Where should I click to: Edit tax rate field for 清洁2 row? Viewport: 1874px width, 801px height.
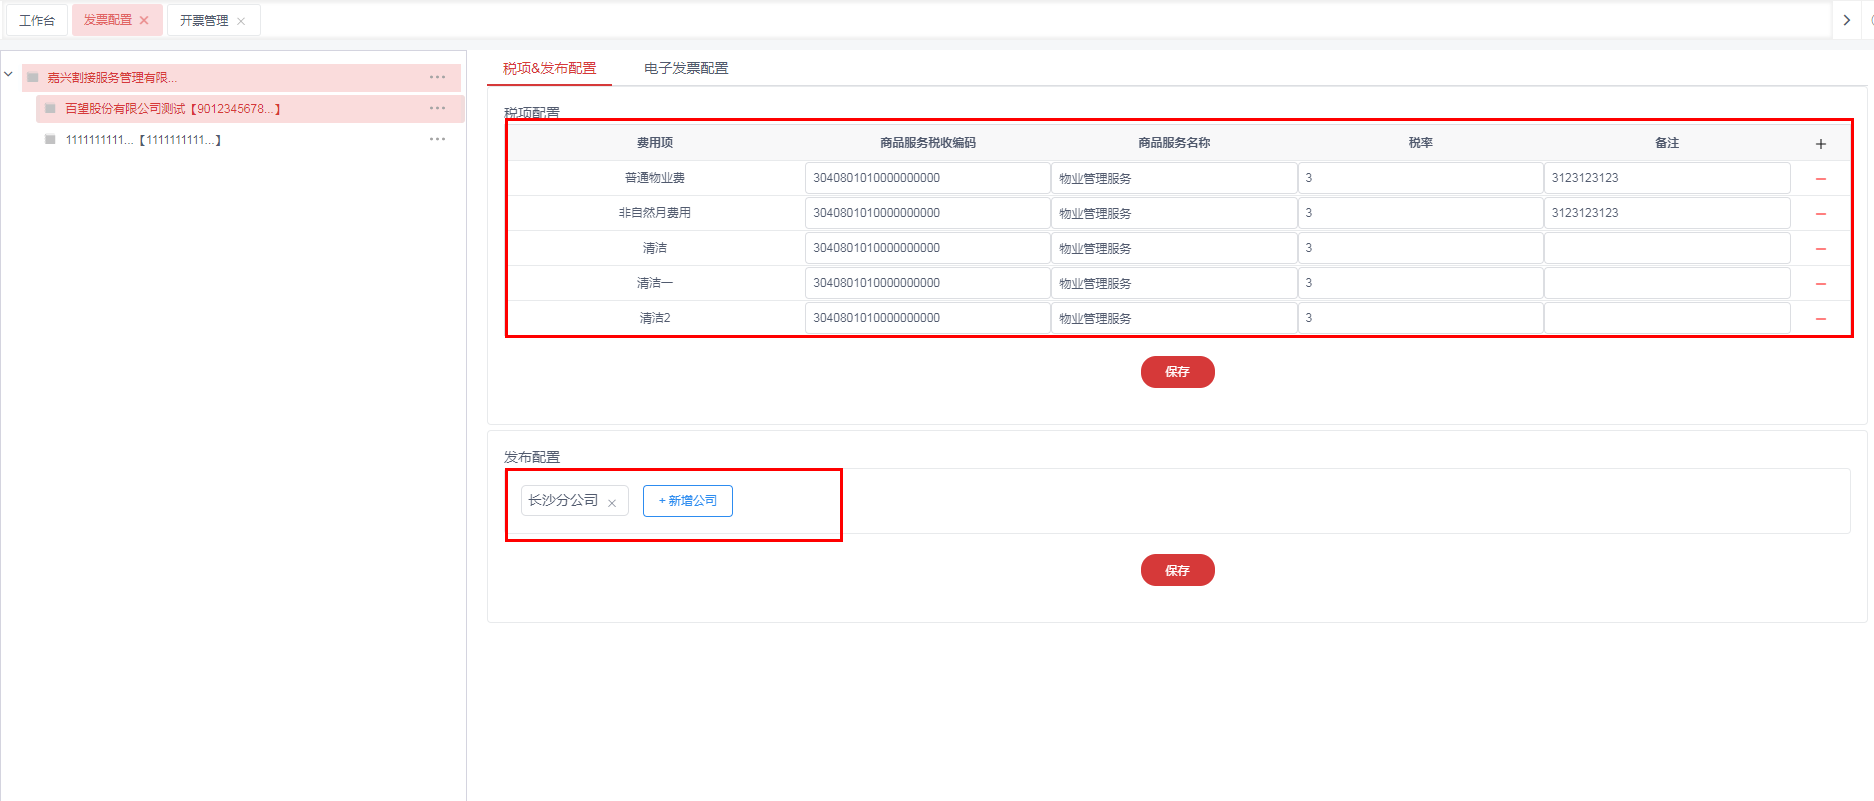(x=1420, y=318)
